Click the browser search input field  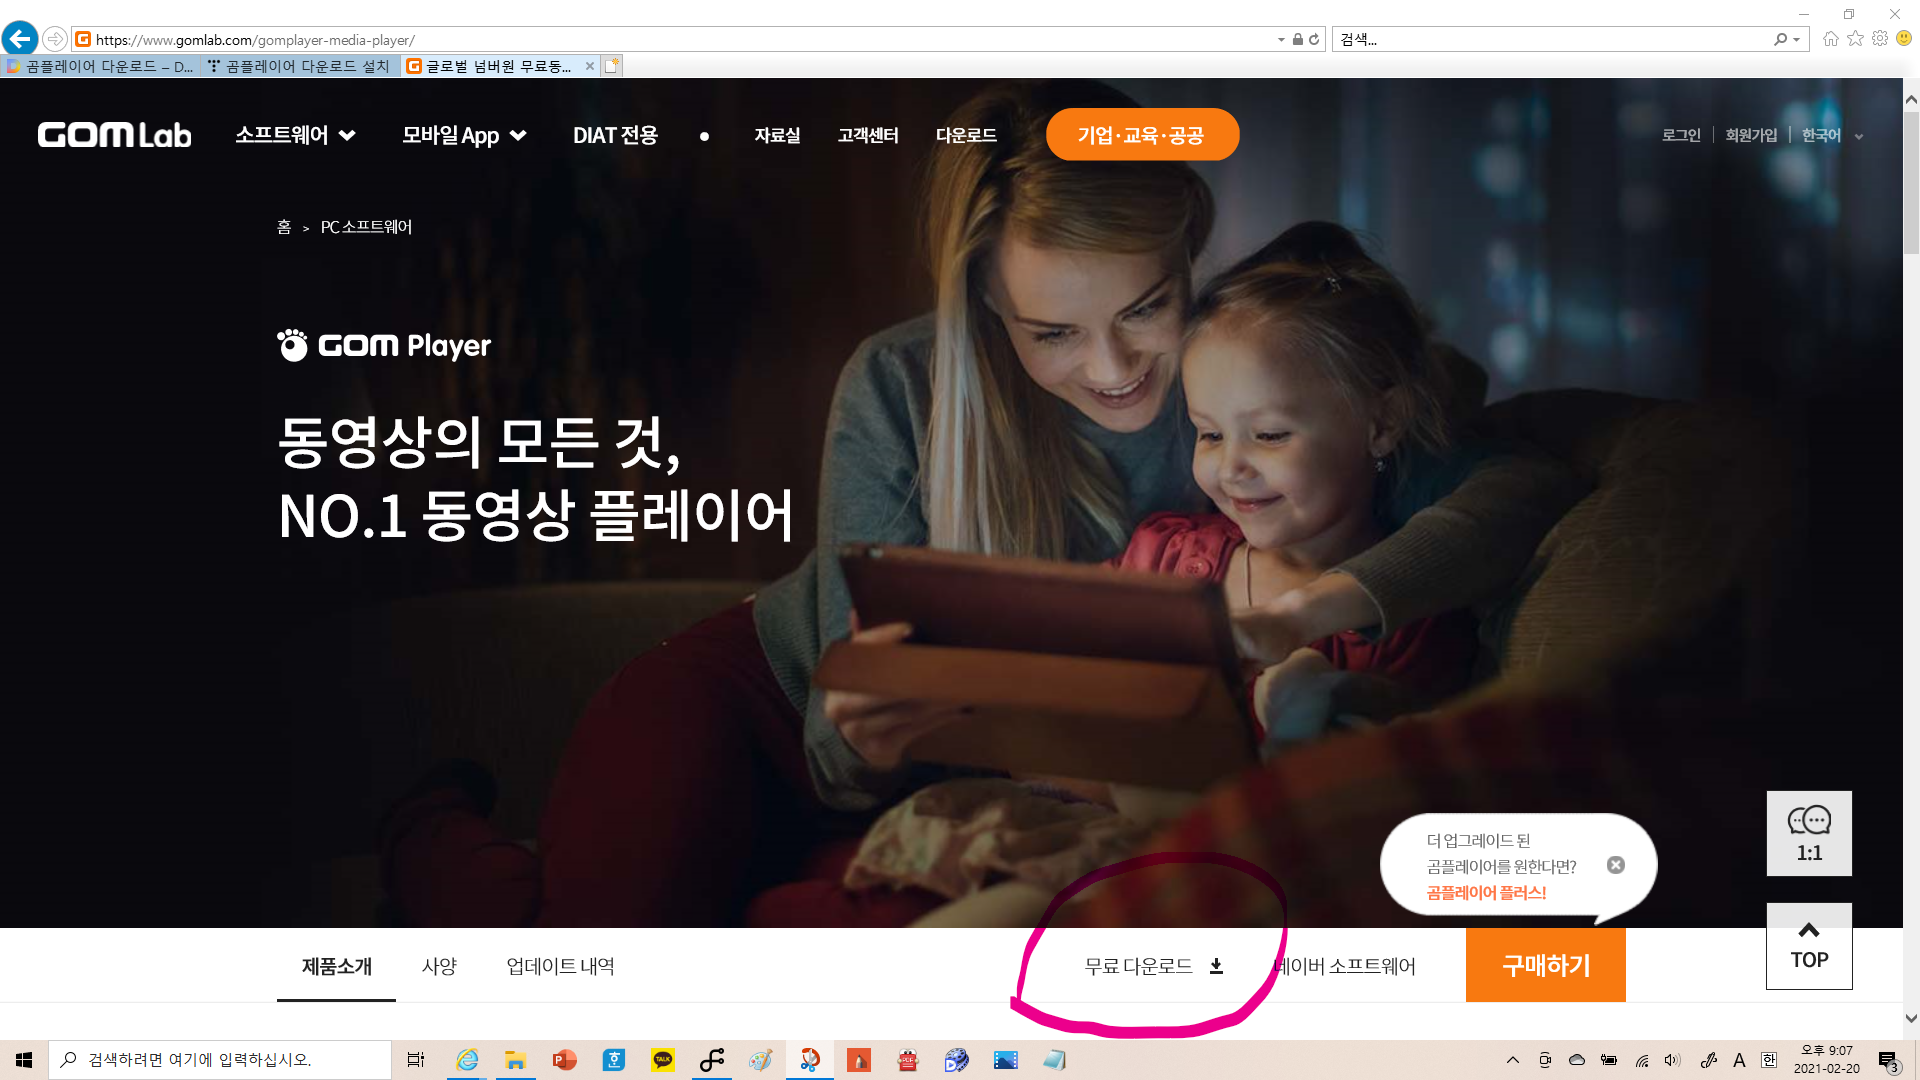(1550, 40)
